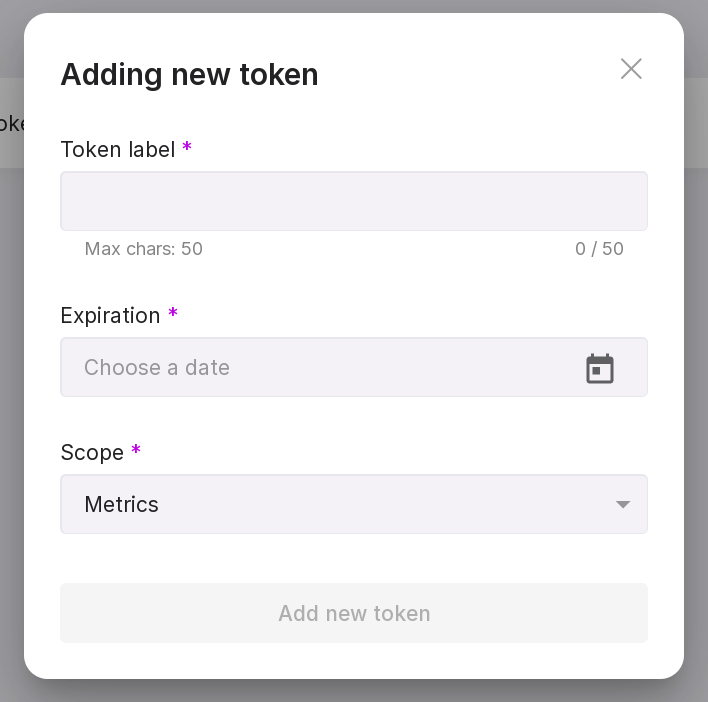Click the dimmed backdrop below the dialog
The width and height of the screenshot is (708, 702).
tap(354, 692)
